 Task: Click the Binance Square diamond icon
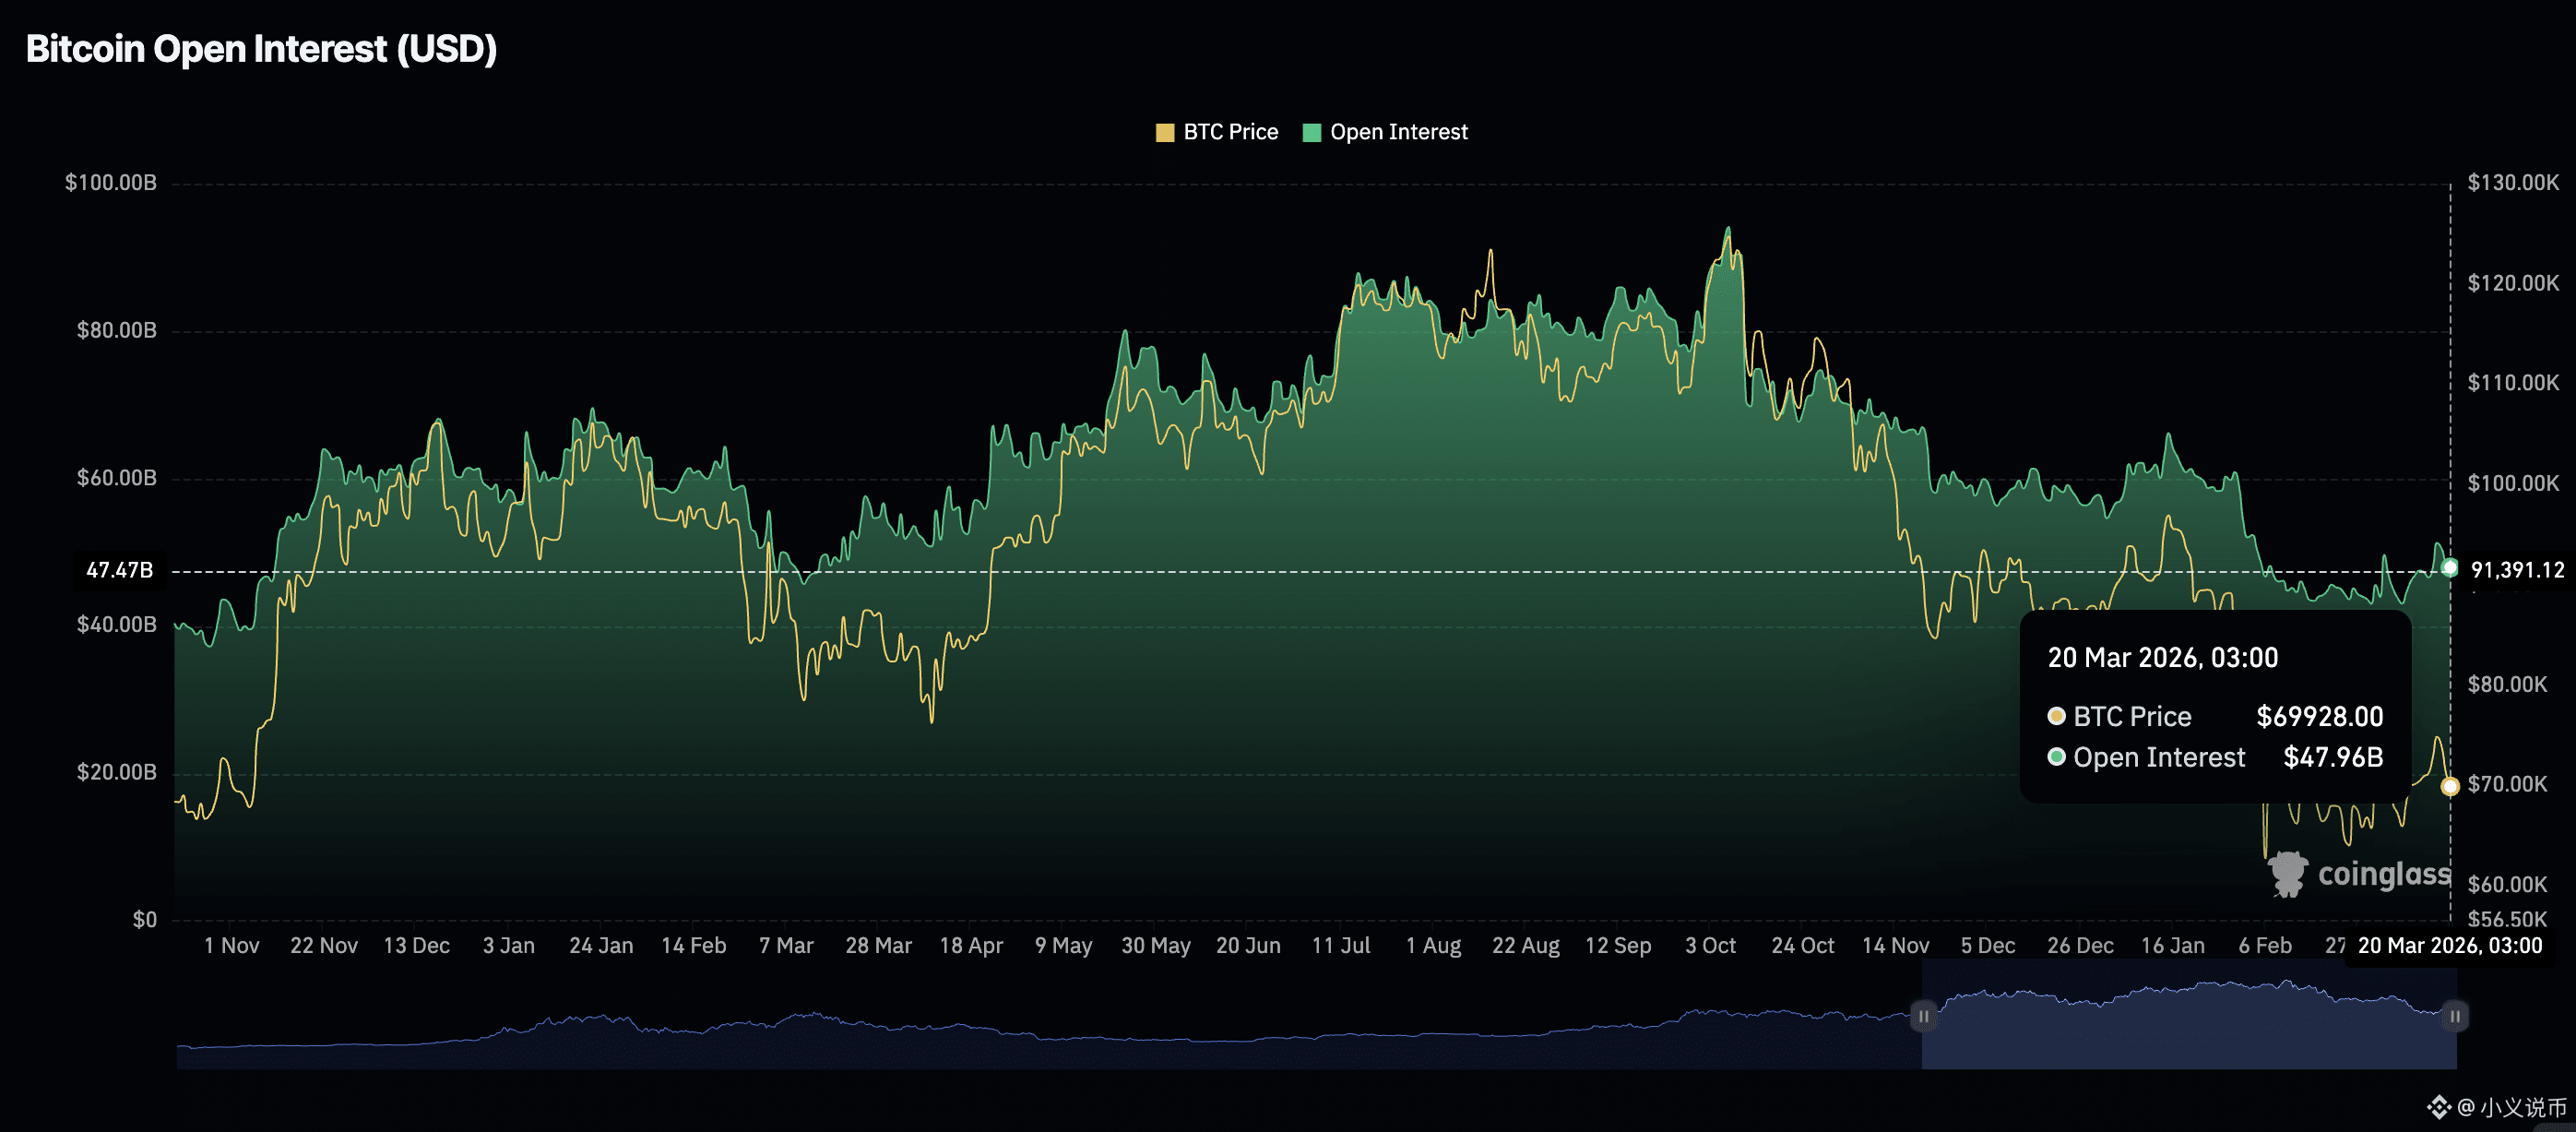(x=2439, y=1106)
